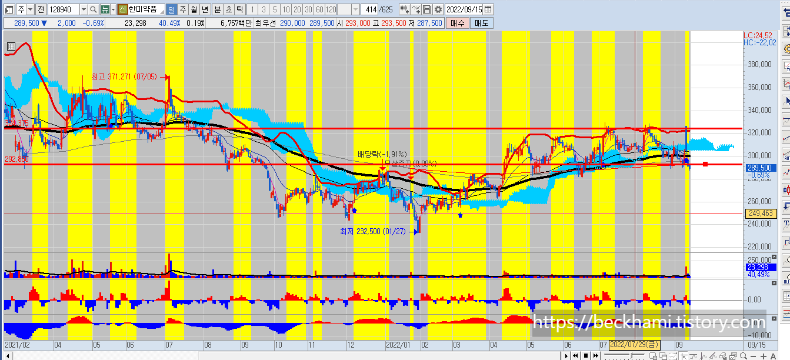Click the plus zoom-in icon at bottom right
This screenshot has height=360, width=790.
763,356
